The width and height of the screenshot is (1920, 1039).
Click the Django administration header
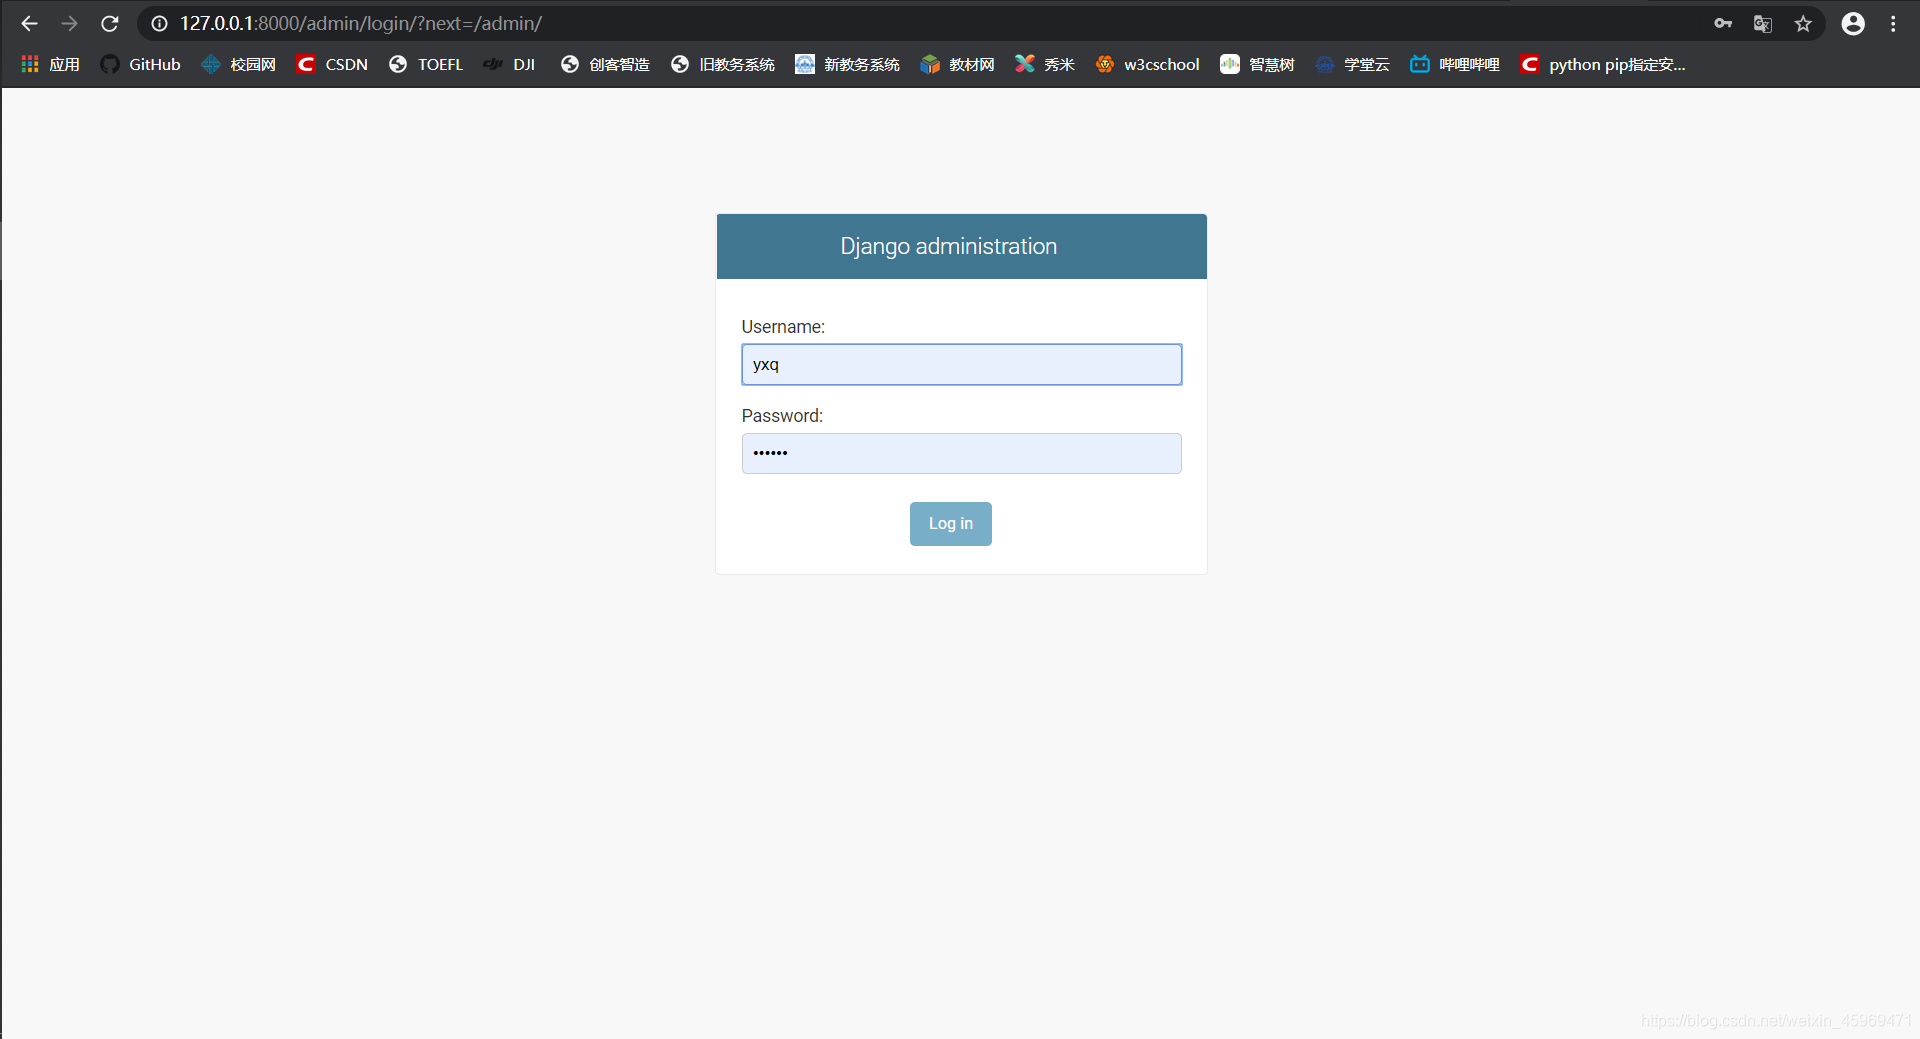(948, 246)
